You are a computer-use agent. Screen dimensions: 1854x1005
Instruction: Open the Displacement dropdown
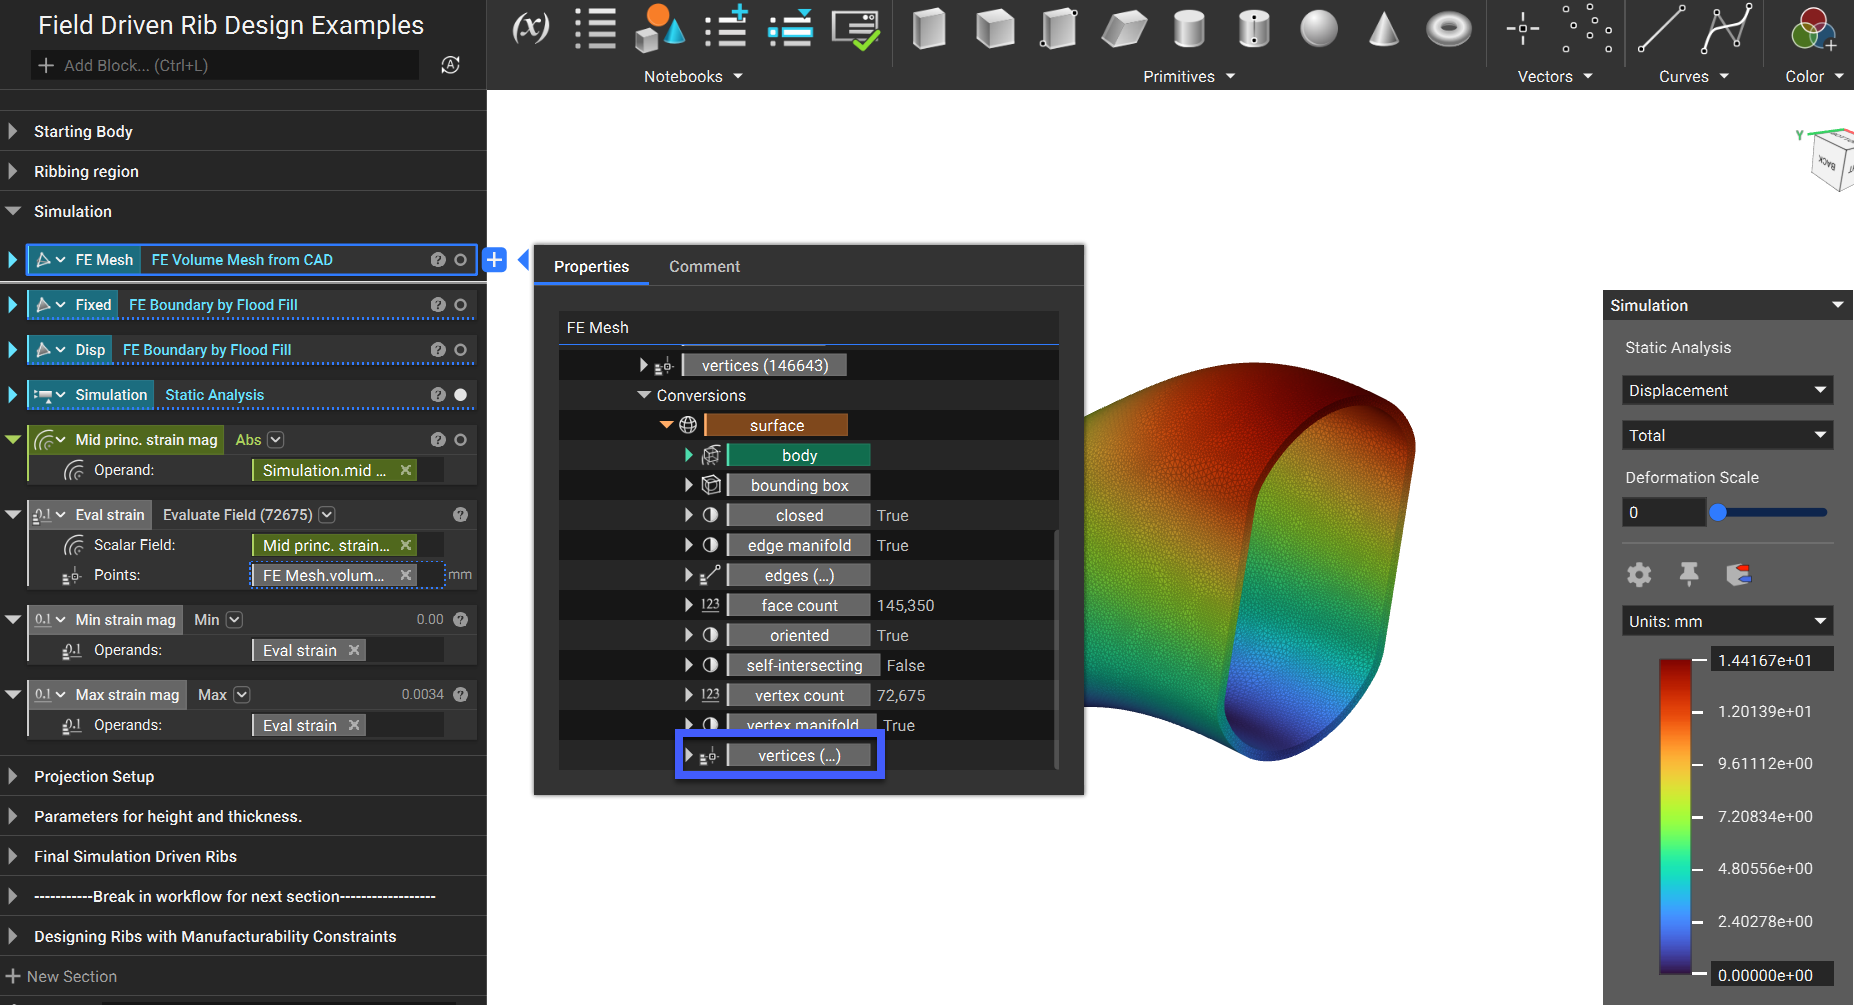(x=1727, y=390)
